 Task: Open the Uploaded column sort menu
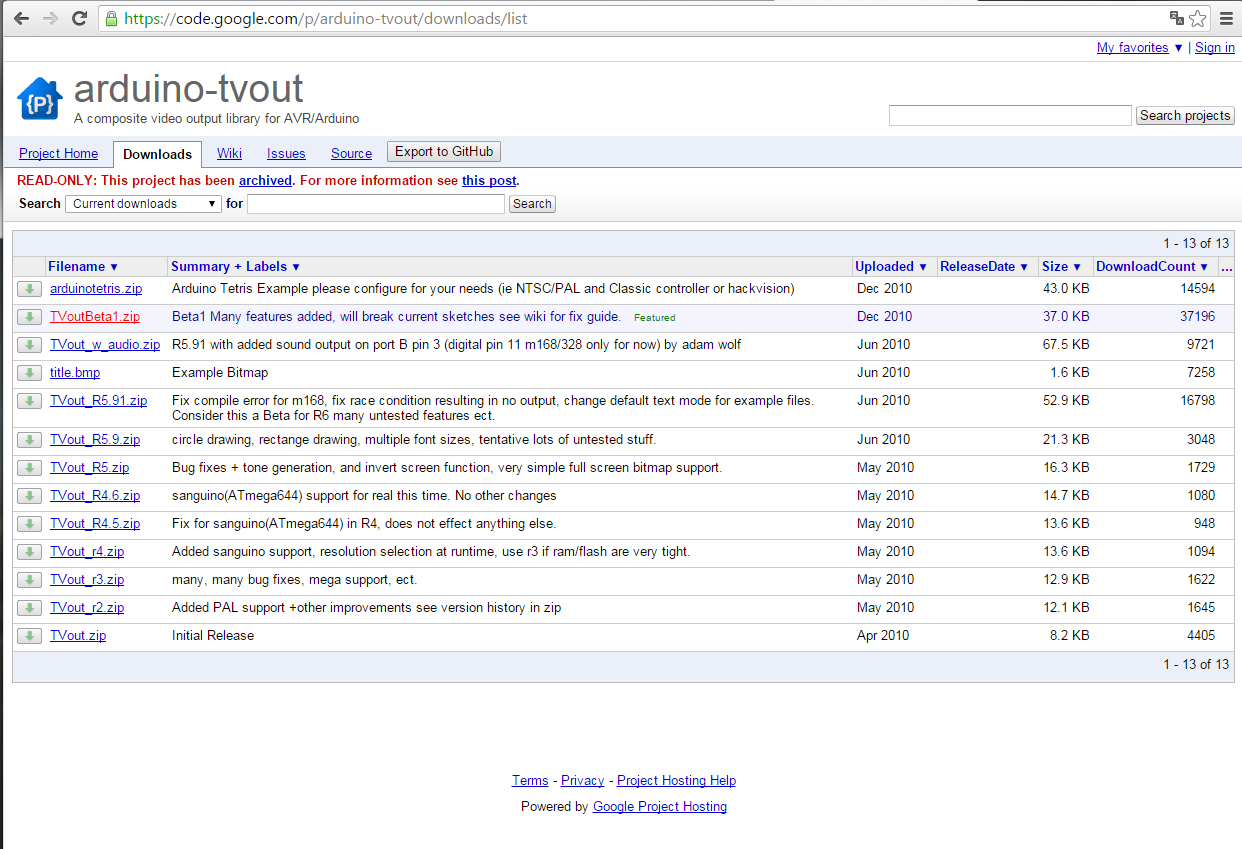[x=891, y=267]
